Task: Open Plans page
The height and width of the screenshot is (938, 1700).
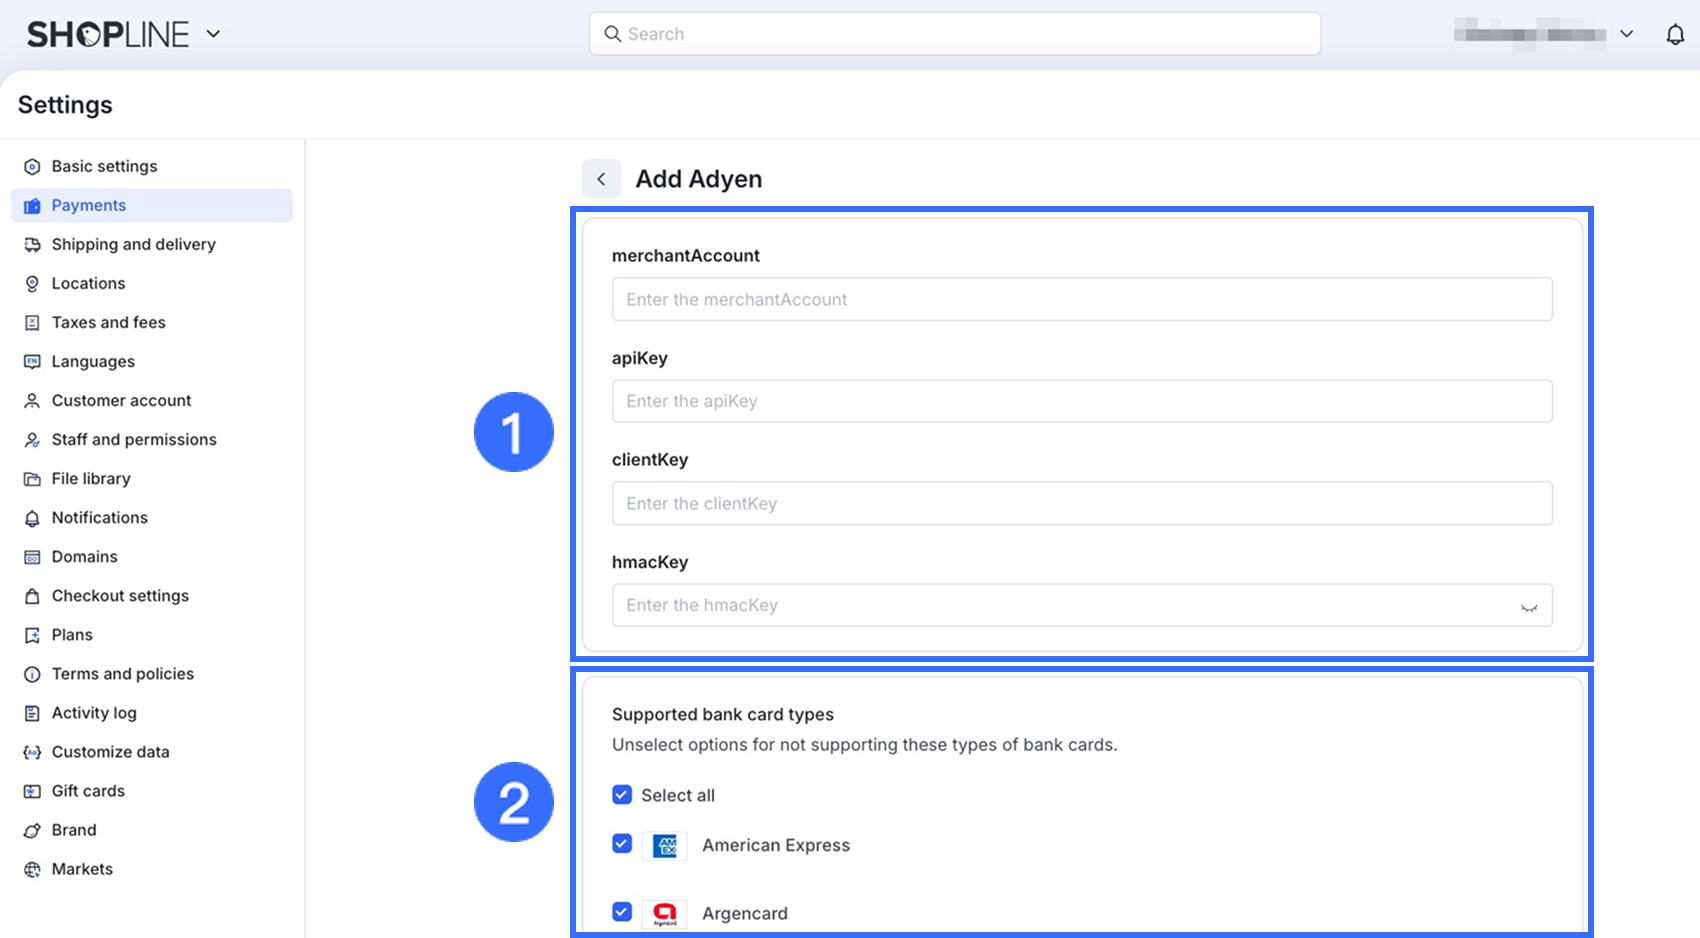Action: point(152,634)
